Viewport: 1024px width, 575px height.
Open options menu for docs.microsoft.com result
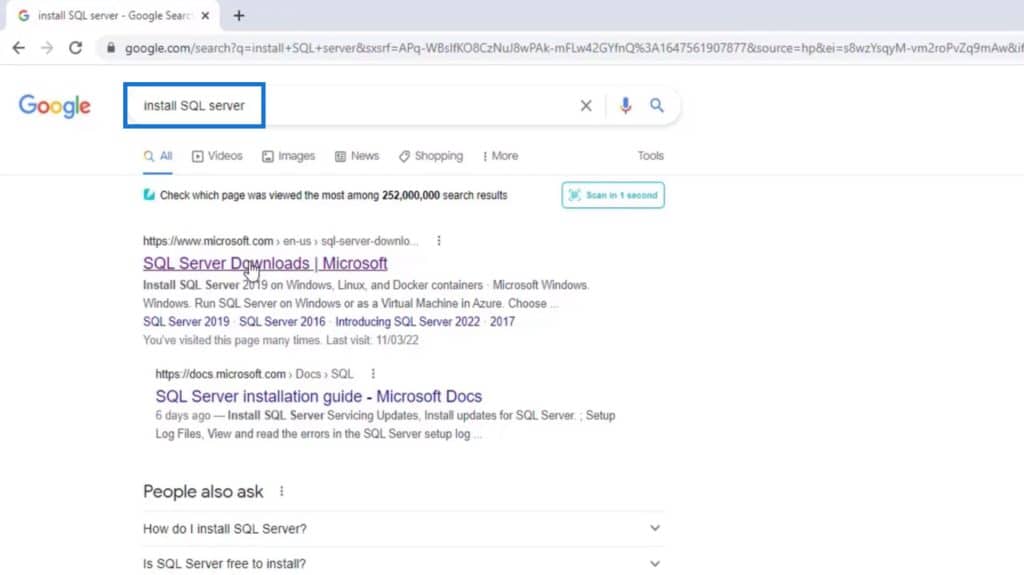(x=373, y=374)
